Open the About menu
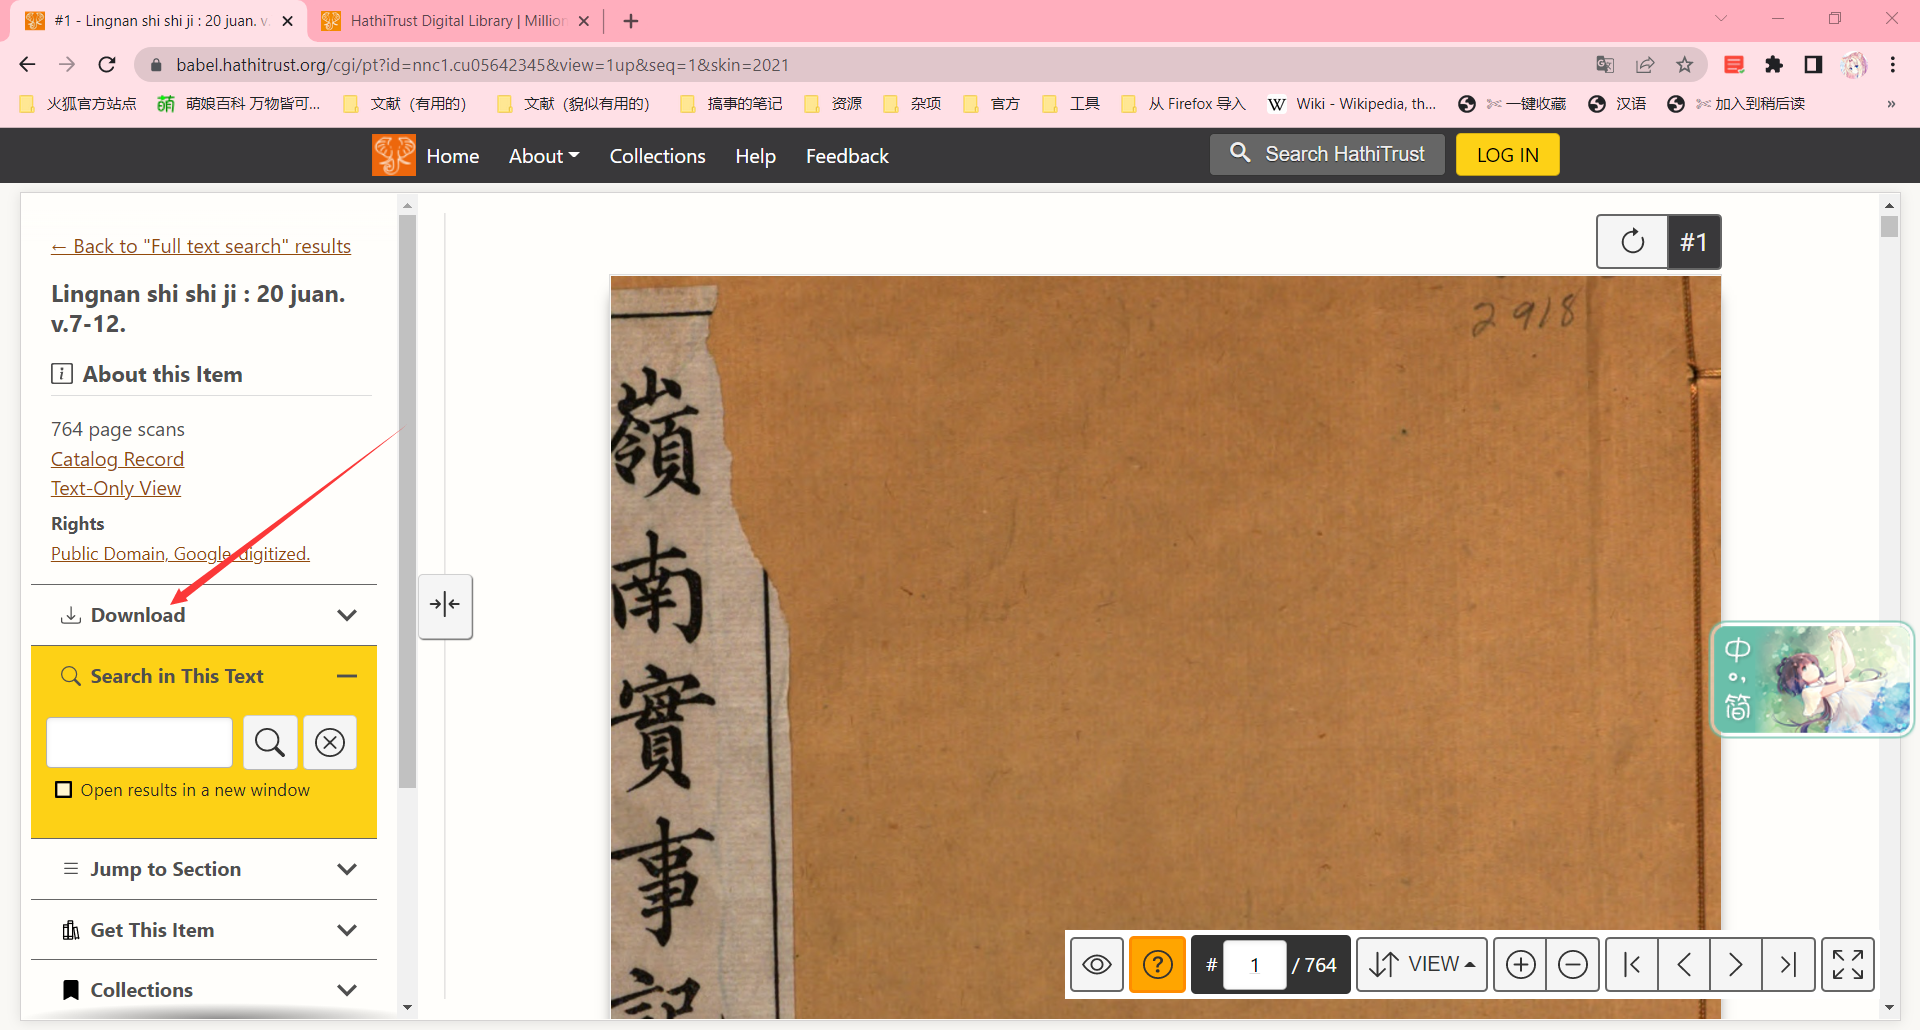This screenshot has height=1030, width=1920. coord(543,156)
